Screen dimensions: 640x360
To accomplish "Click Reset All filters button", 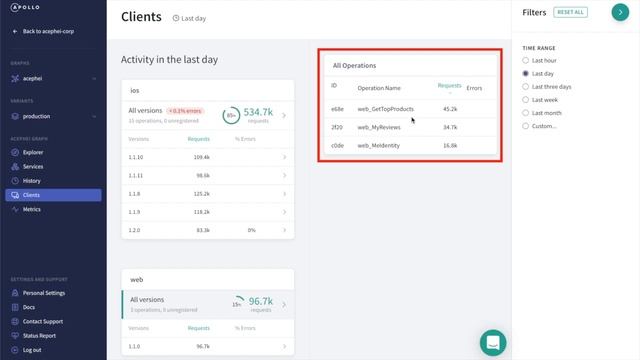I will click(570, 12).
